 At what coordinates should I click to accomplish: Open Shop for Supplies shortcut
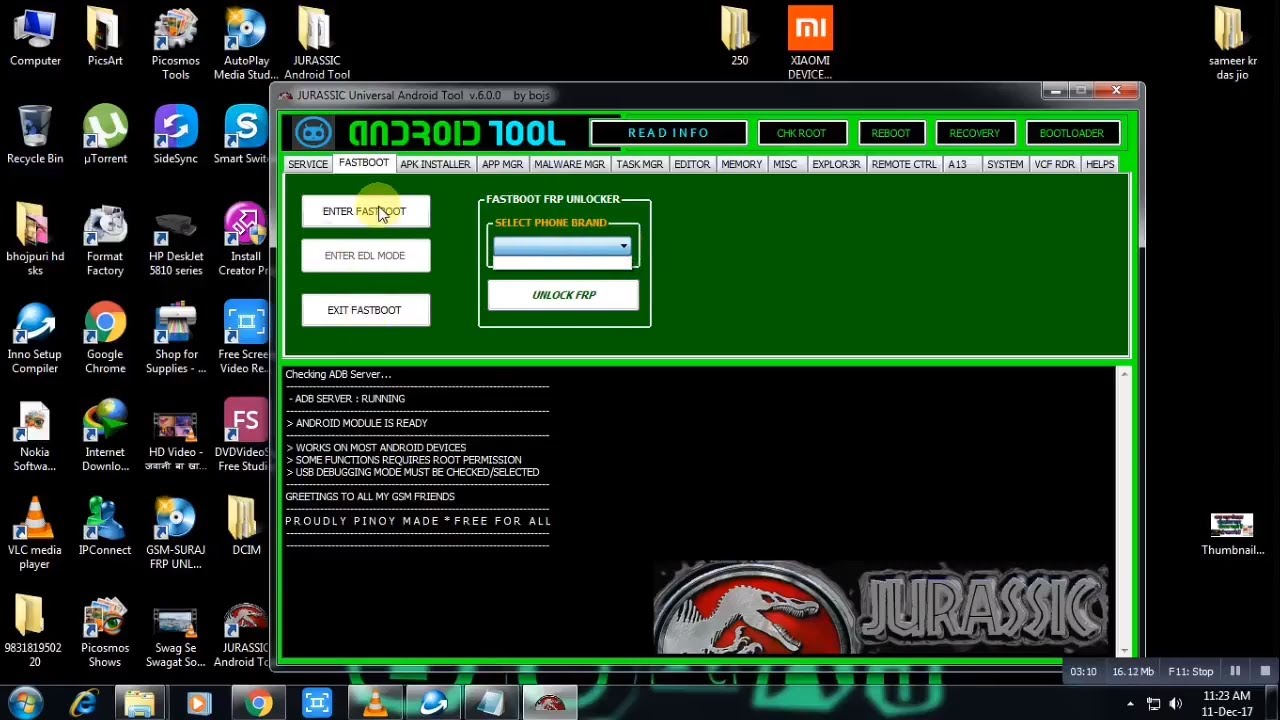click(175, 338)
